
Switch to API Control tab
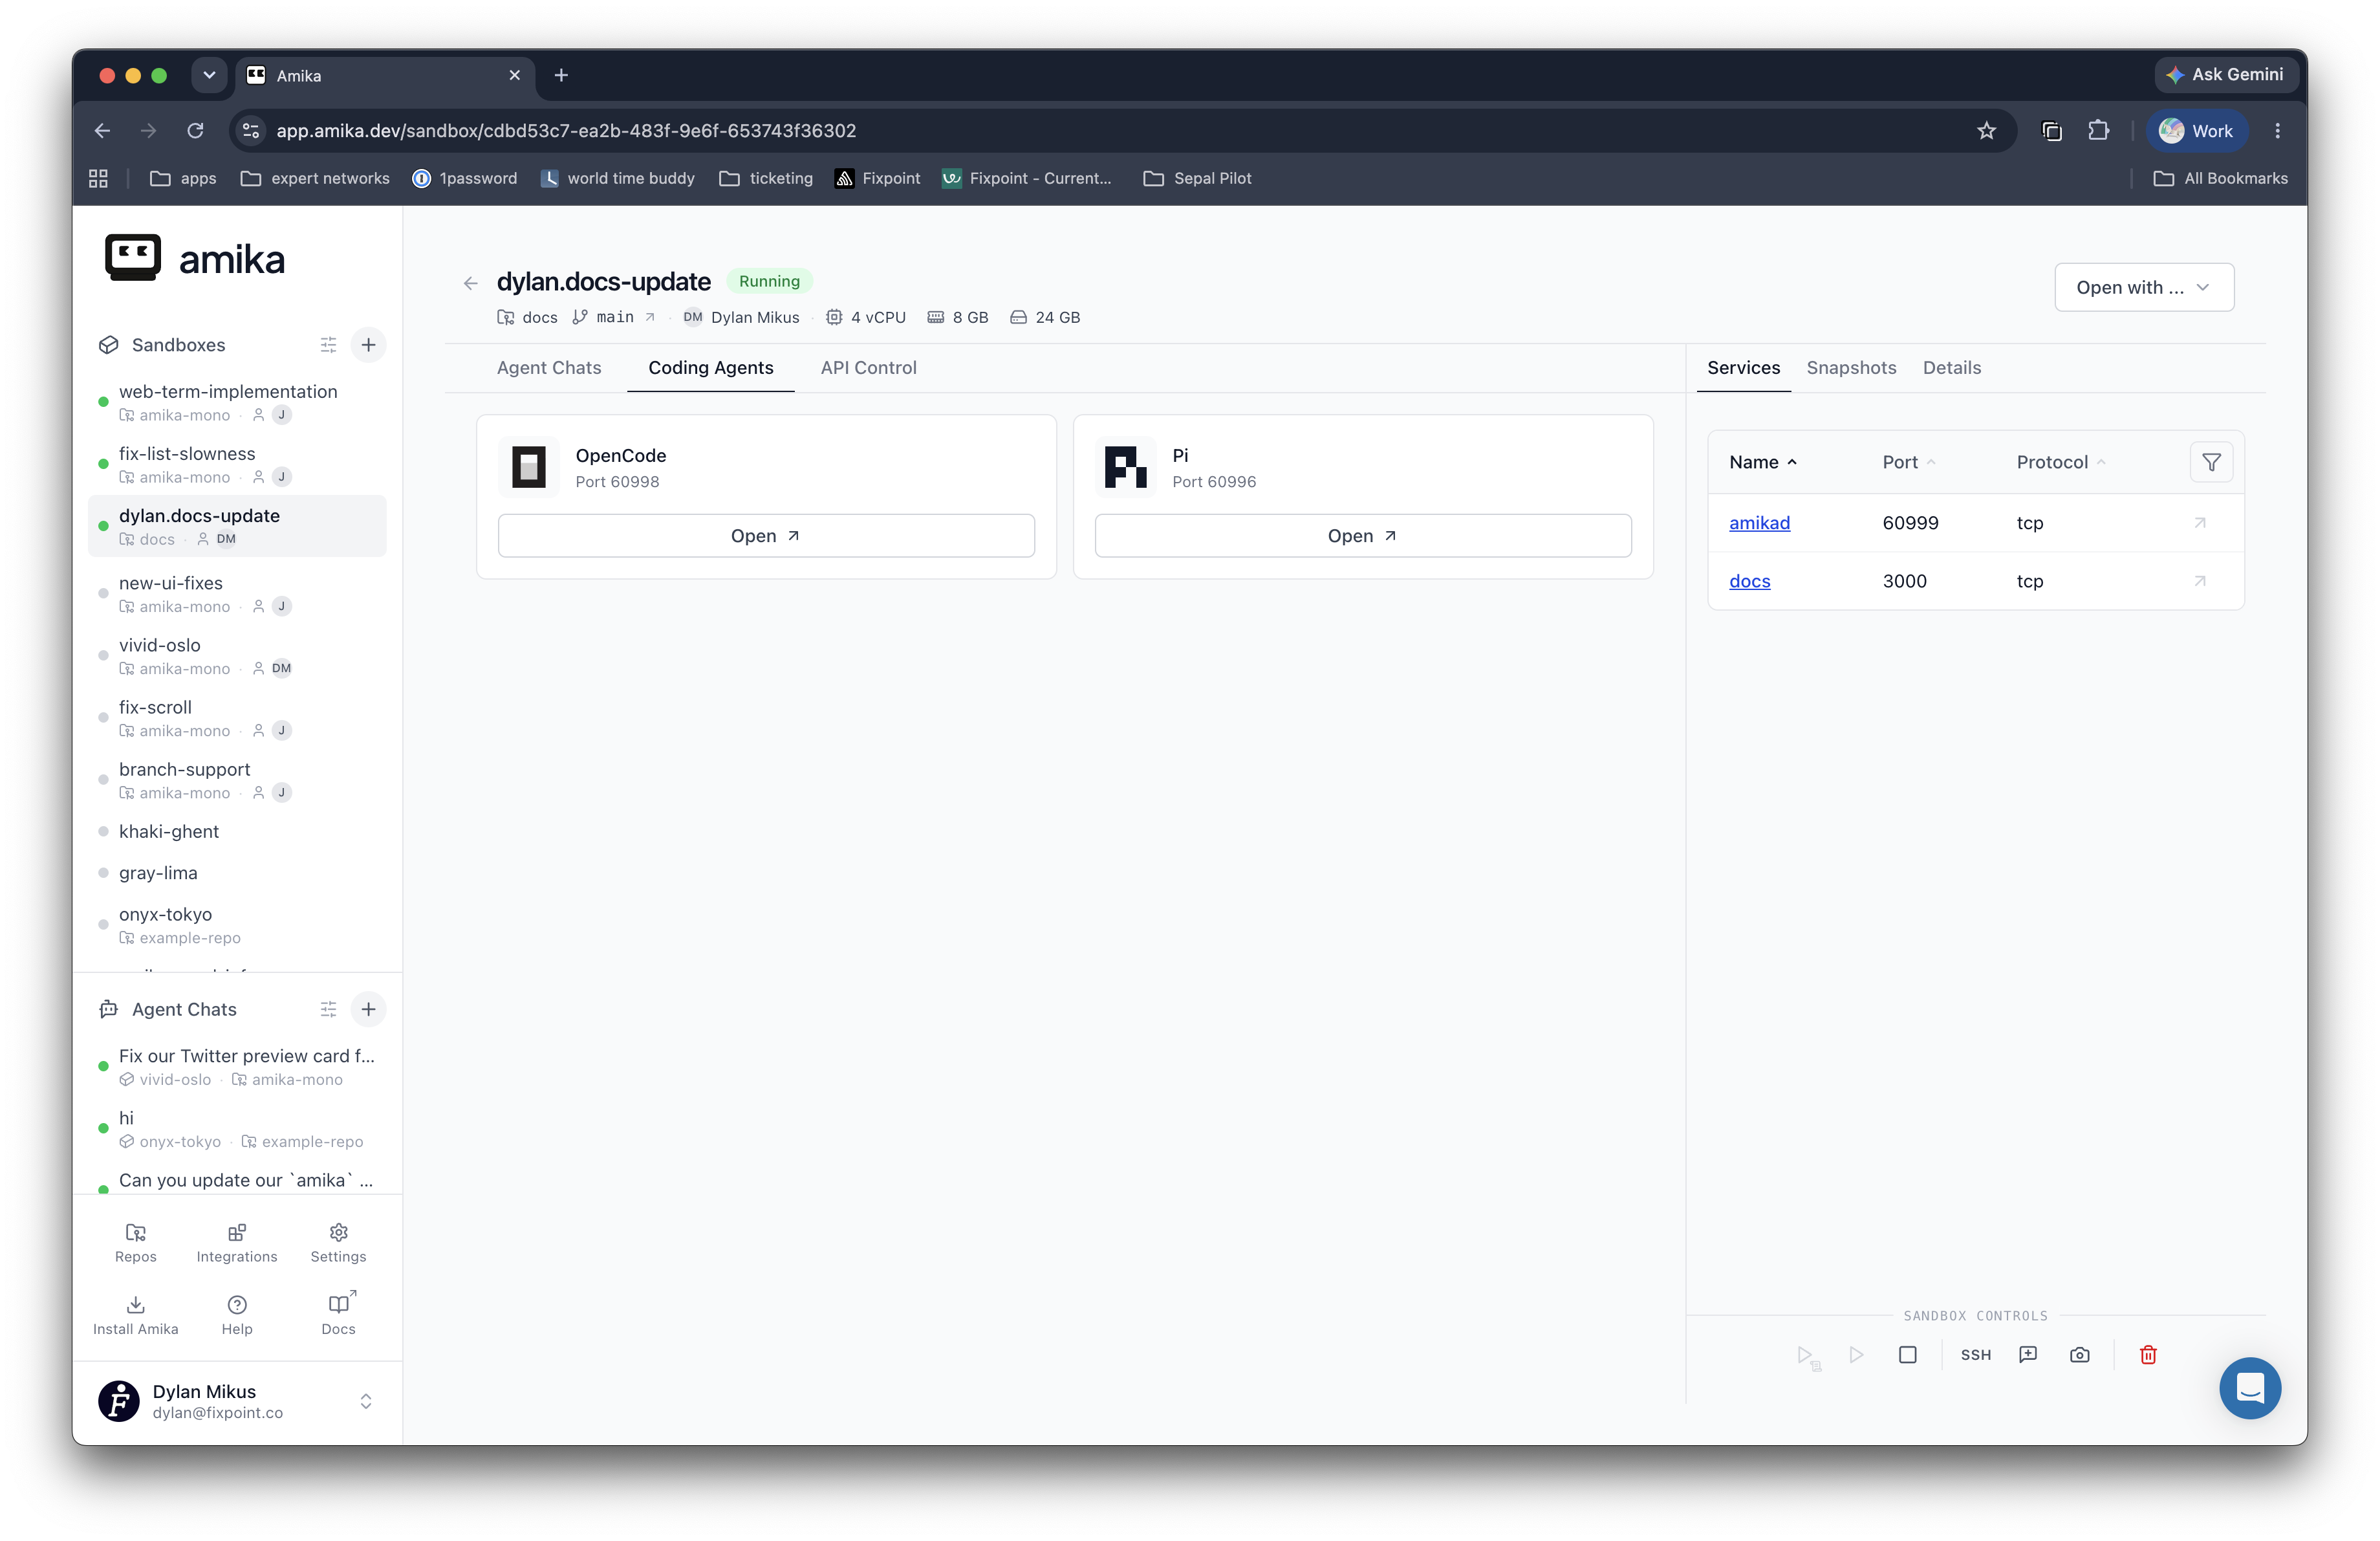click(x=868, y=368)
